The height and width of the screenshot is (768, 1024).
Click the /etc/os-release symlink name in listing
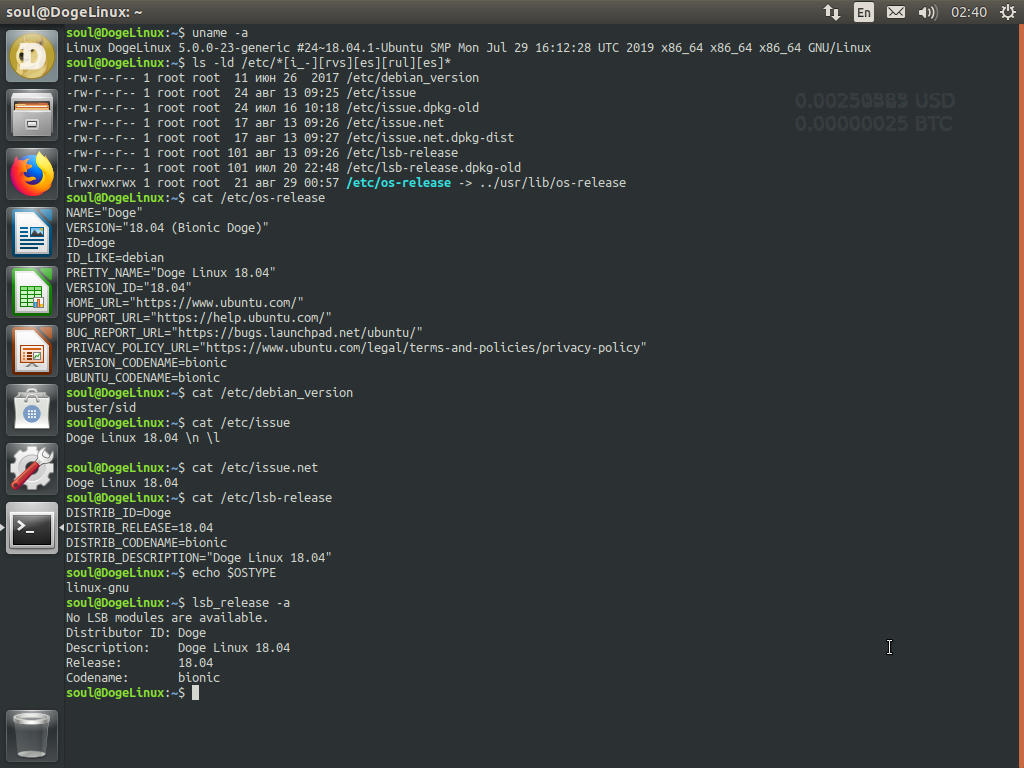click(398, 183)
